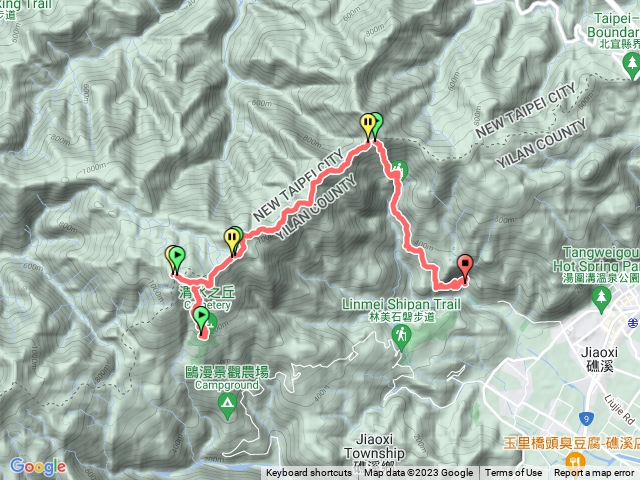The height and width of the screenshot is (480, 640).
Task: Click the Tangweigou Hot Spring Park label
Action: [x=597, y=265]
